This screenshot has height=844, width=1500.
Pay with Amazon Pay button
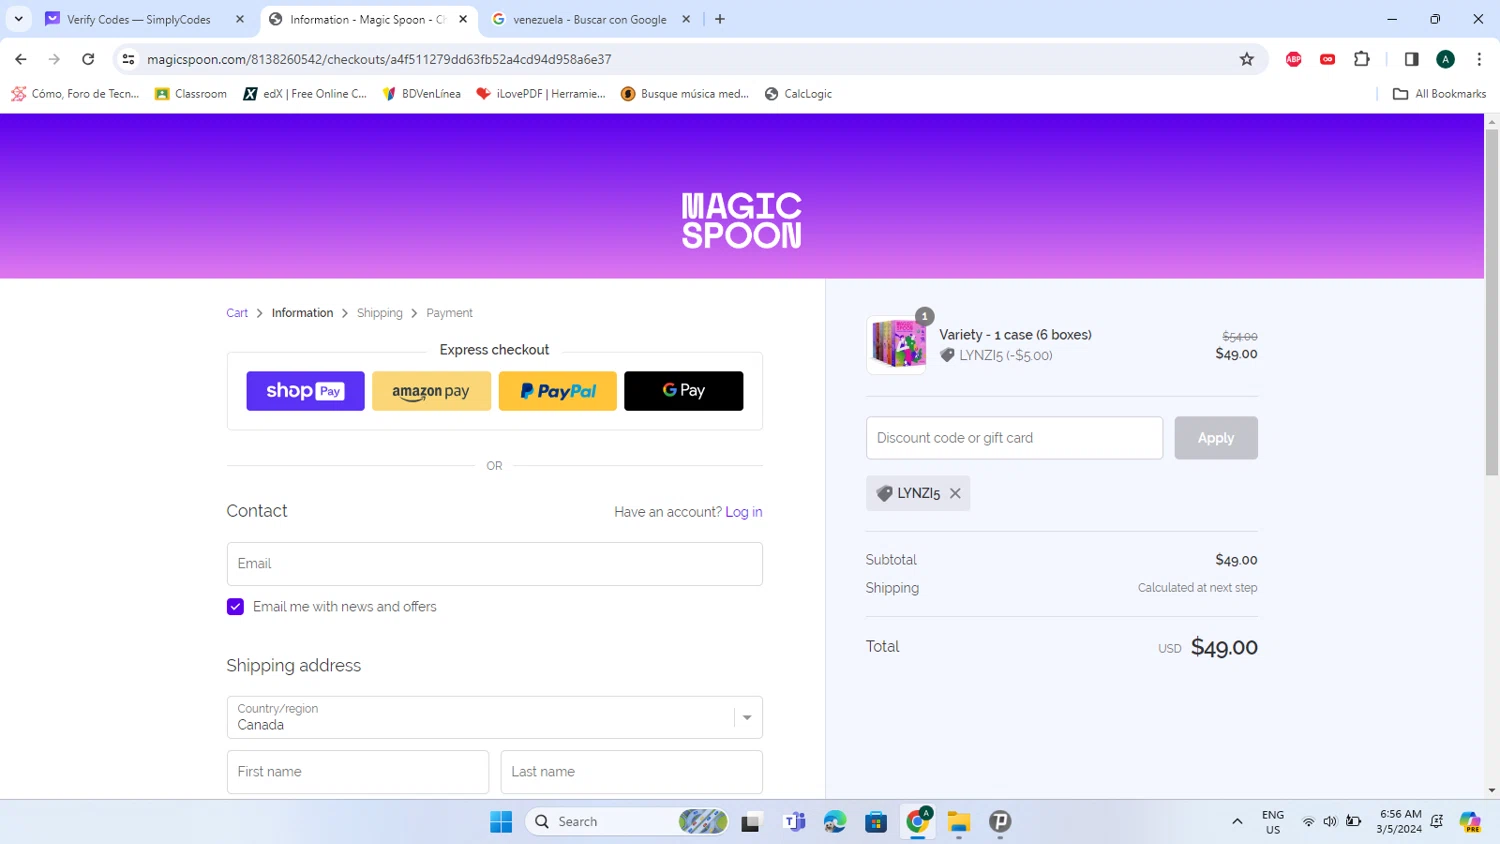pos(431,391)
